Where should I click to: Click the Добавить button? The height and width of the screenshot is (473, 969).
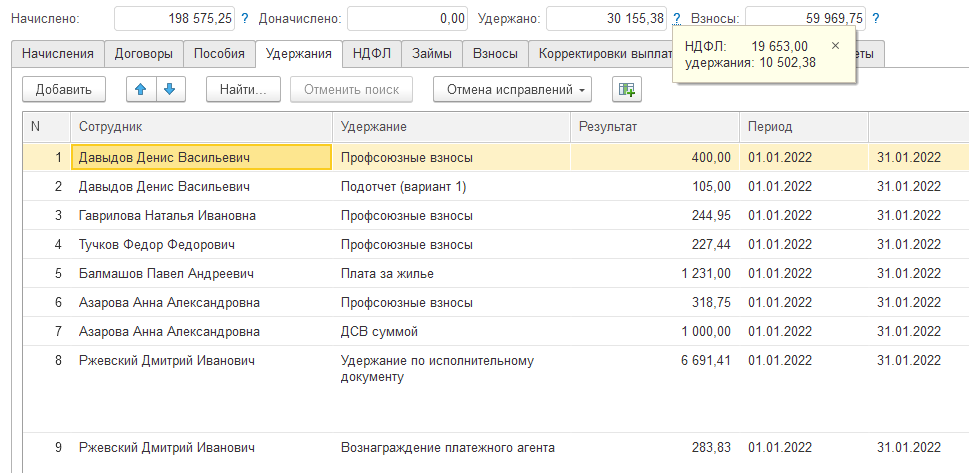64,90
